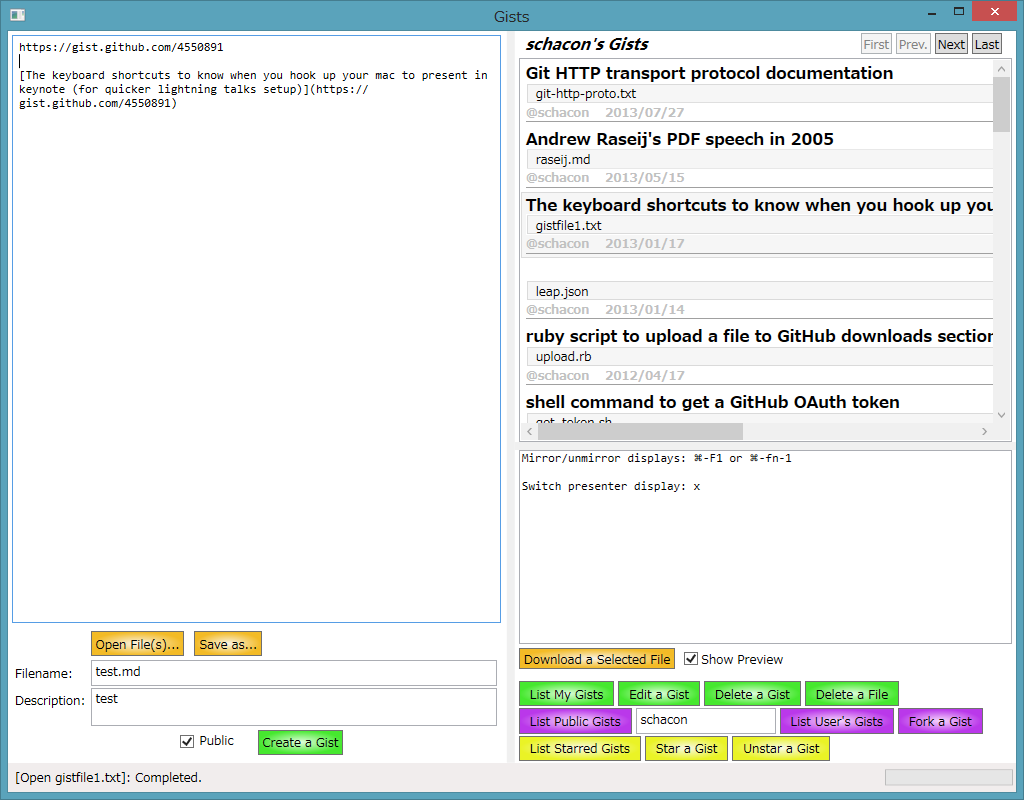1024x800 pixels.
Task: Click the preview pane text area
Action: point(765,547)
